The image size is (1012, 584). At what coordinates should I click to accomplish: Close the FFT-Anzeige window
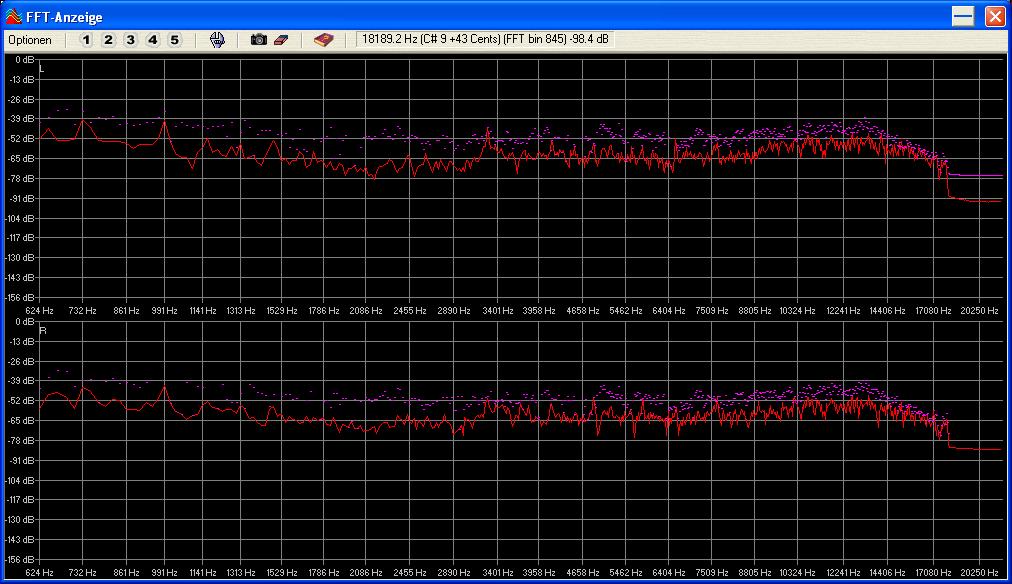point(995,16)
